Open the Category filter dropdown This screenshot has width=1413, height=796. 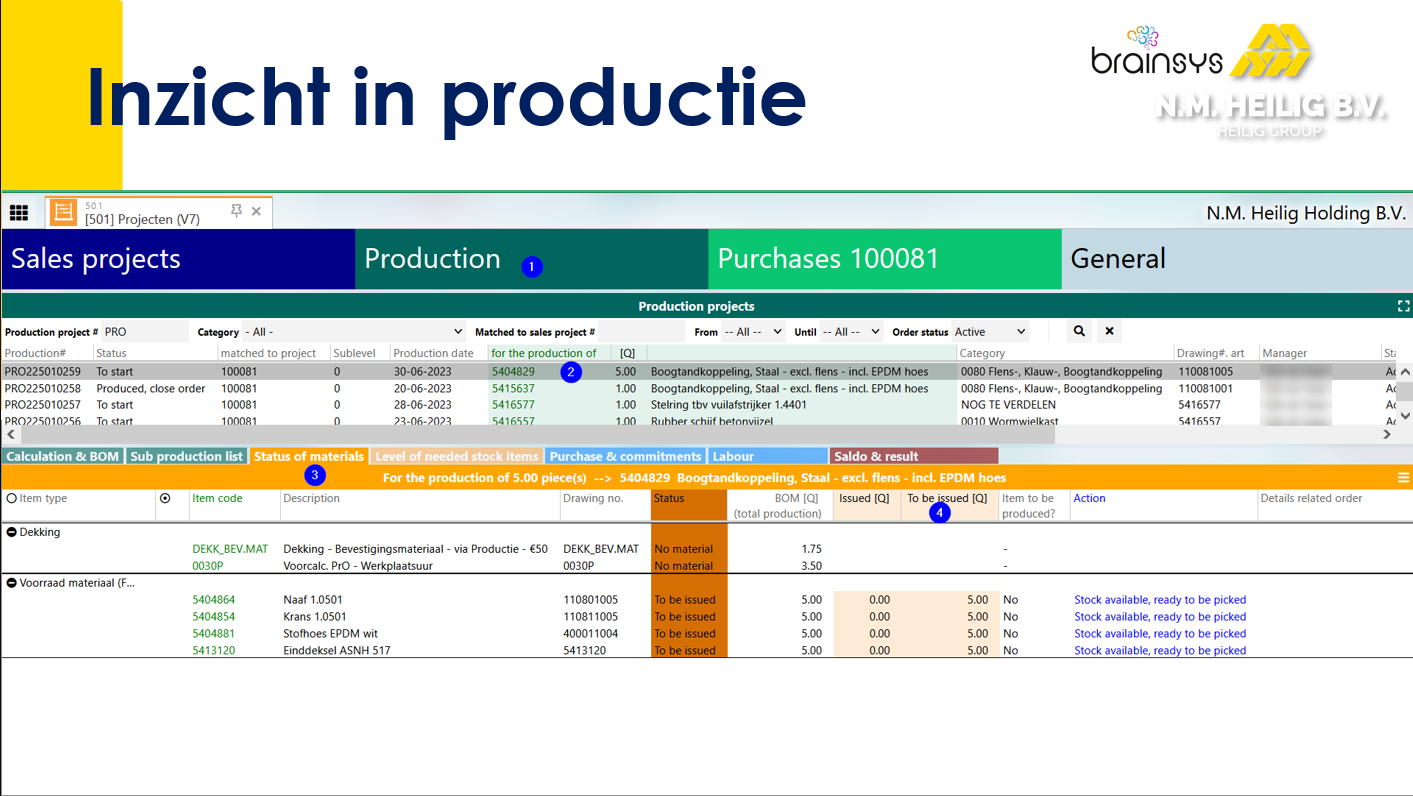354,332
